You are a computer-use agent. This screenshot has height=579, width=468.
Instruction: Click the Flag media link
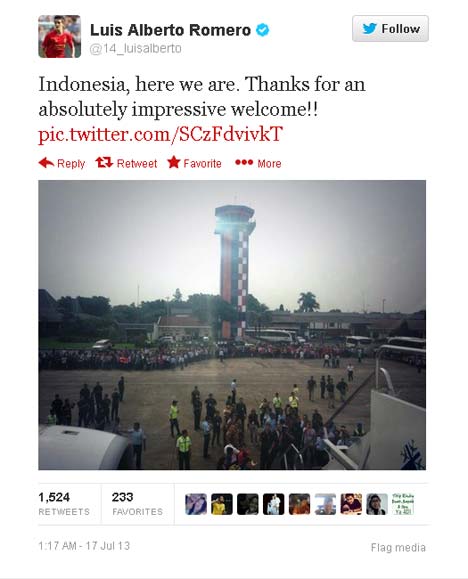point(398,548)
